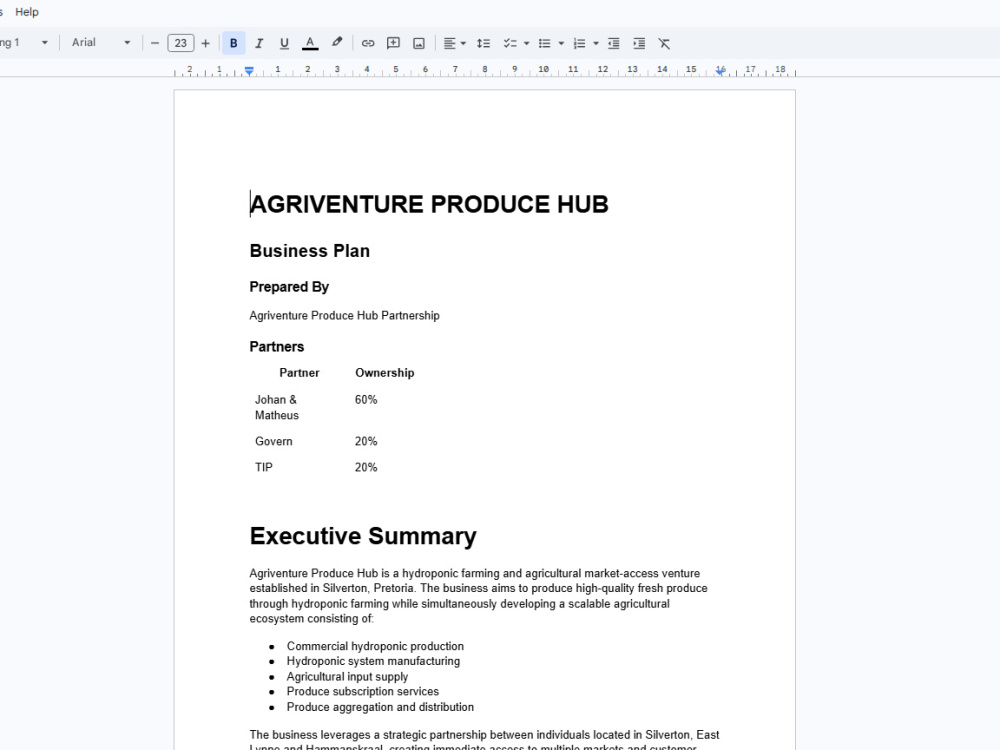The height and width of the screenshot is (750, 1000).
Task: Click the Ownership column header cell
Action: 385,373
